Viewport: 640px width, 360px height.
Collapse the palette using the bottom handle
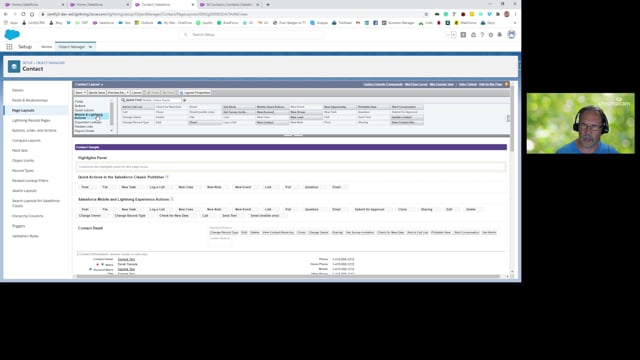[293, 136]
